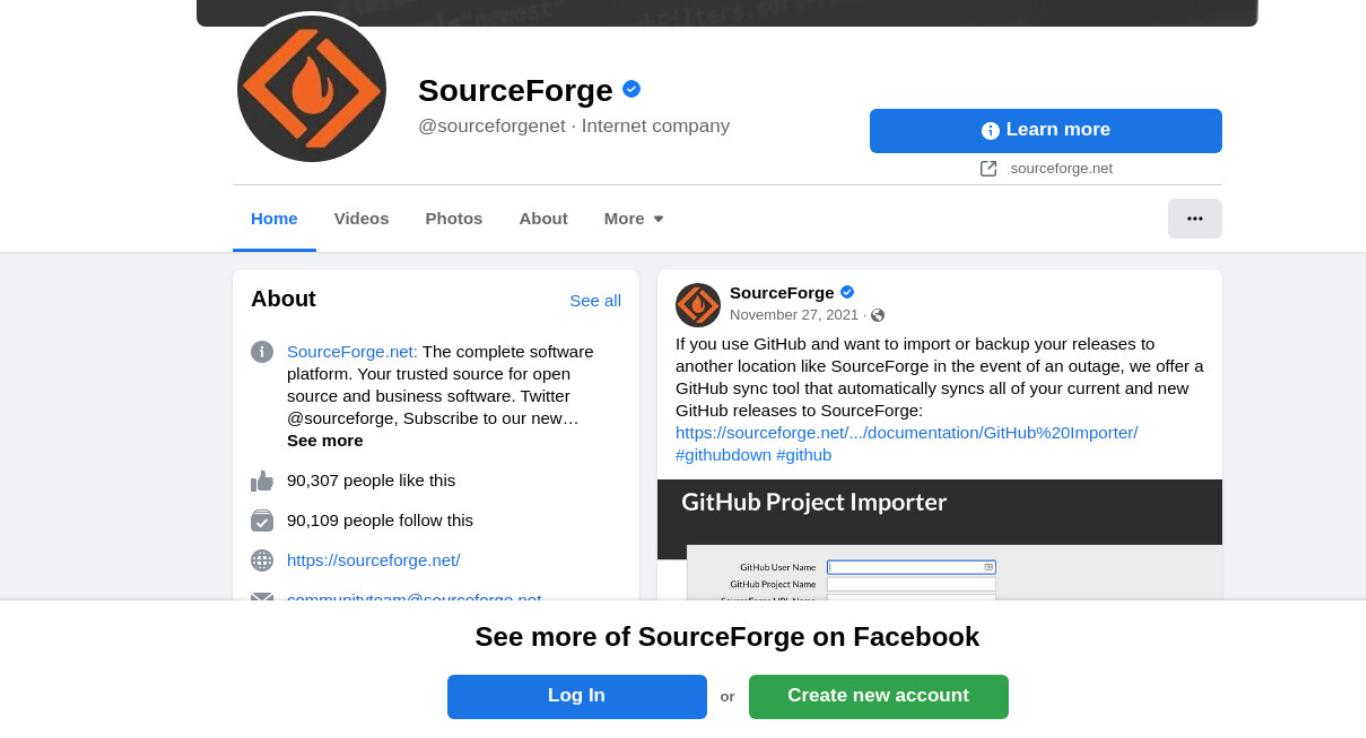Open the Photos tab
The image size is (1366, 738).
[454, 218]
